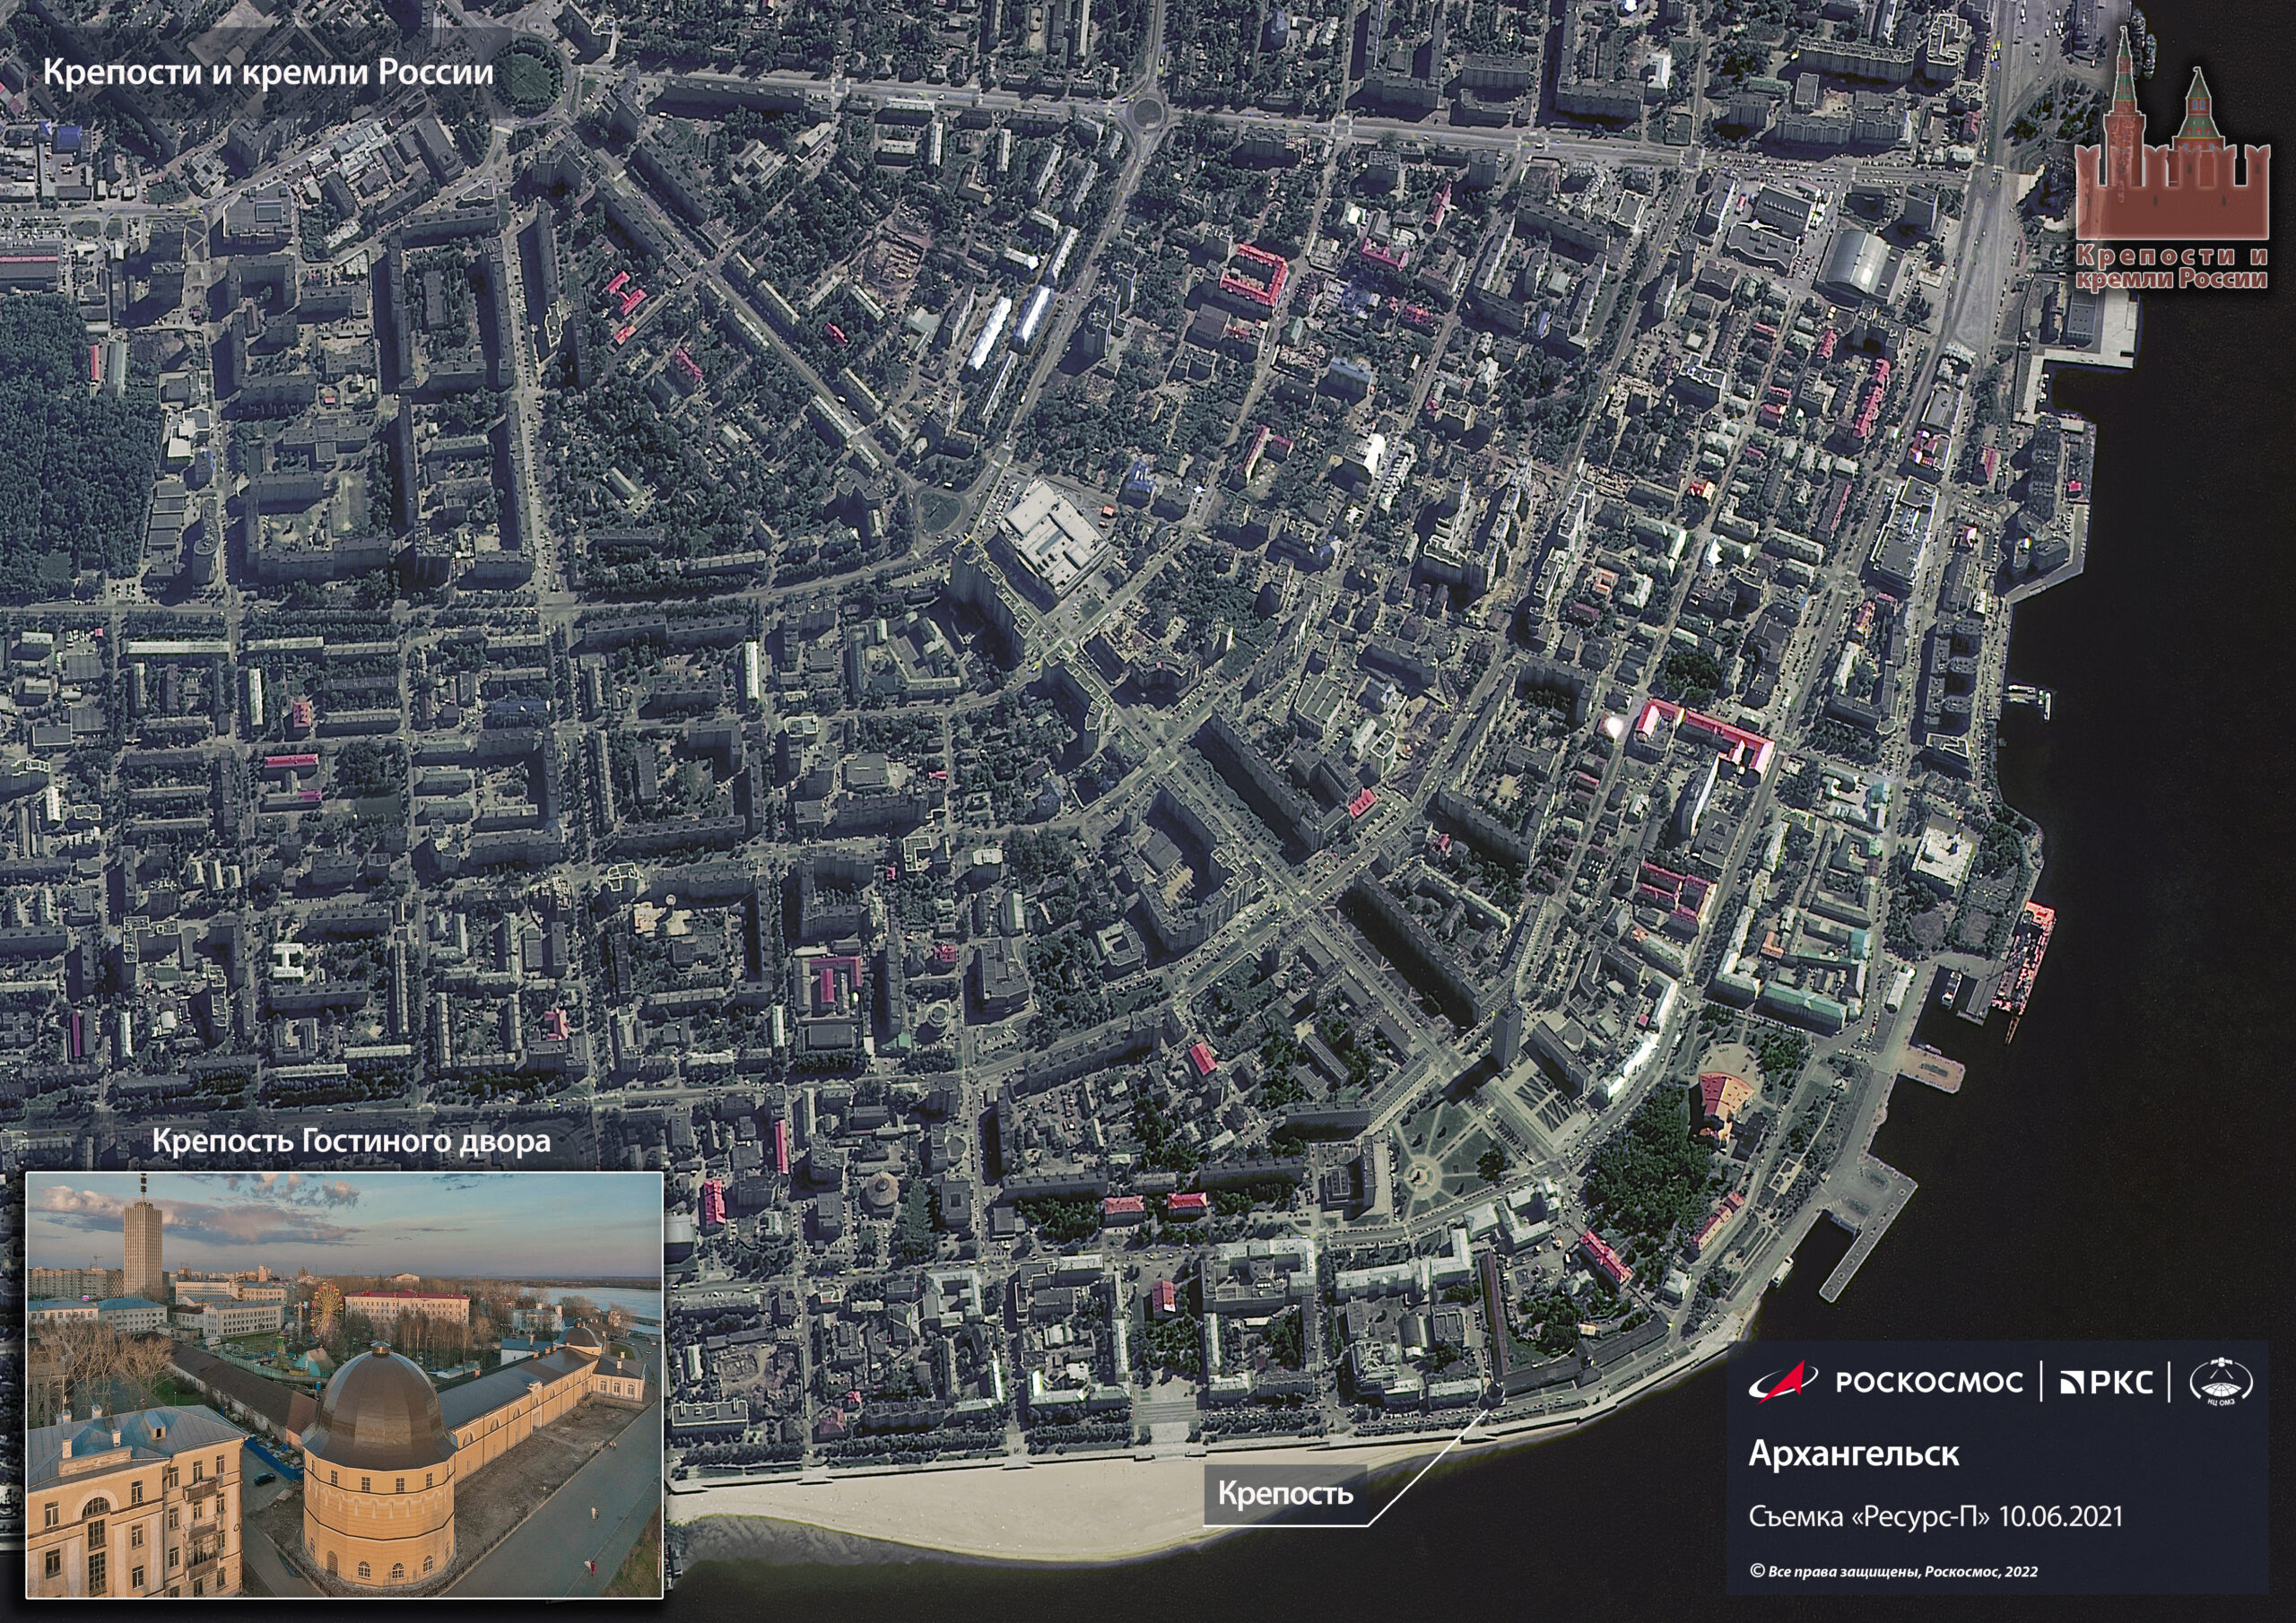Click the Roscosmos logo icon
The width and height of the screenshot is (2296, 1623).
click(x=1783, y=1381)
